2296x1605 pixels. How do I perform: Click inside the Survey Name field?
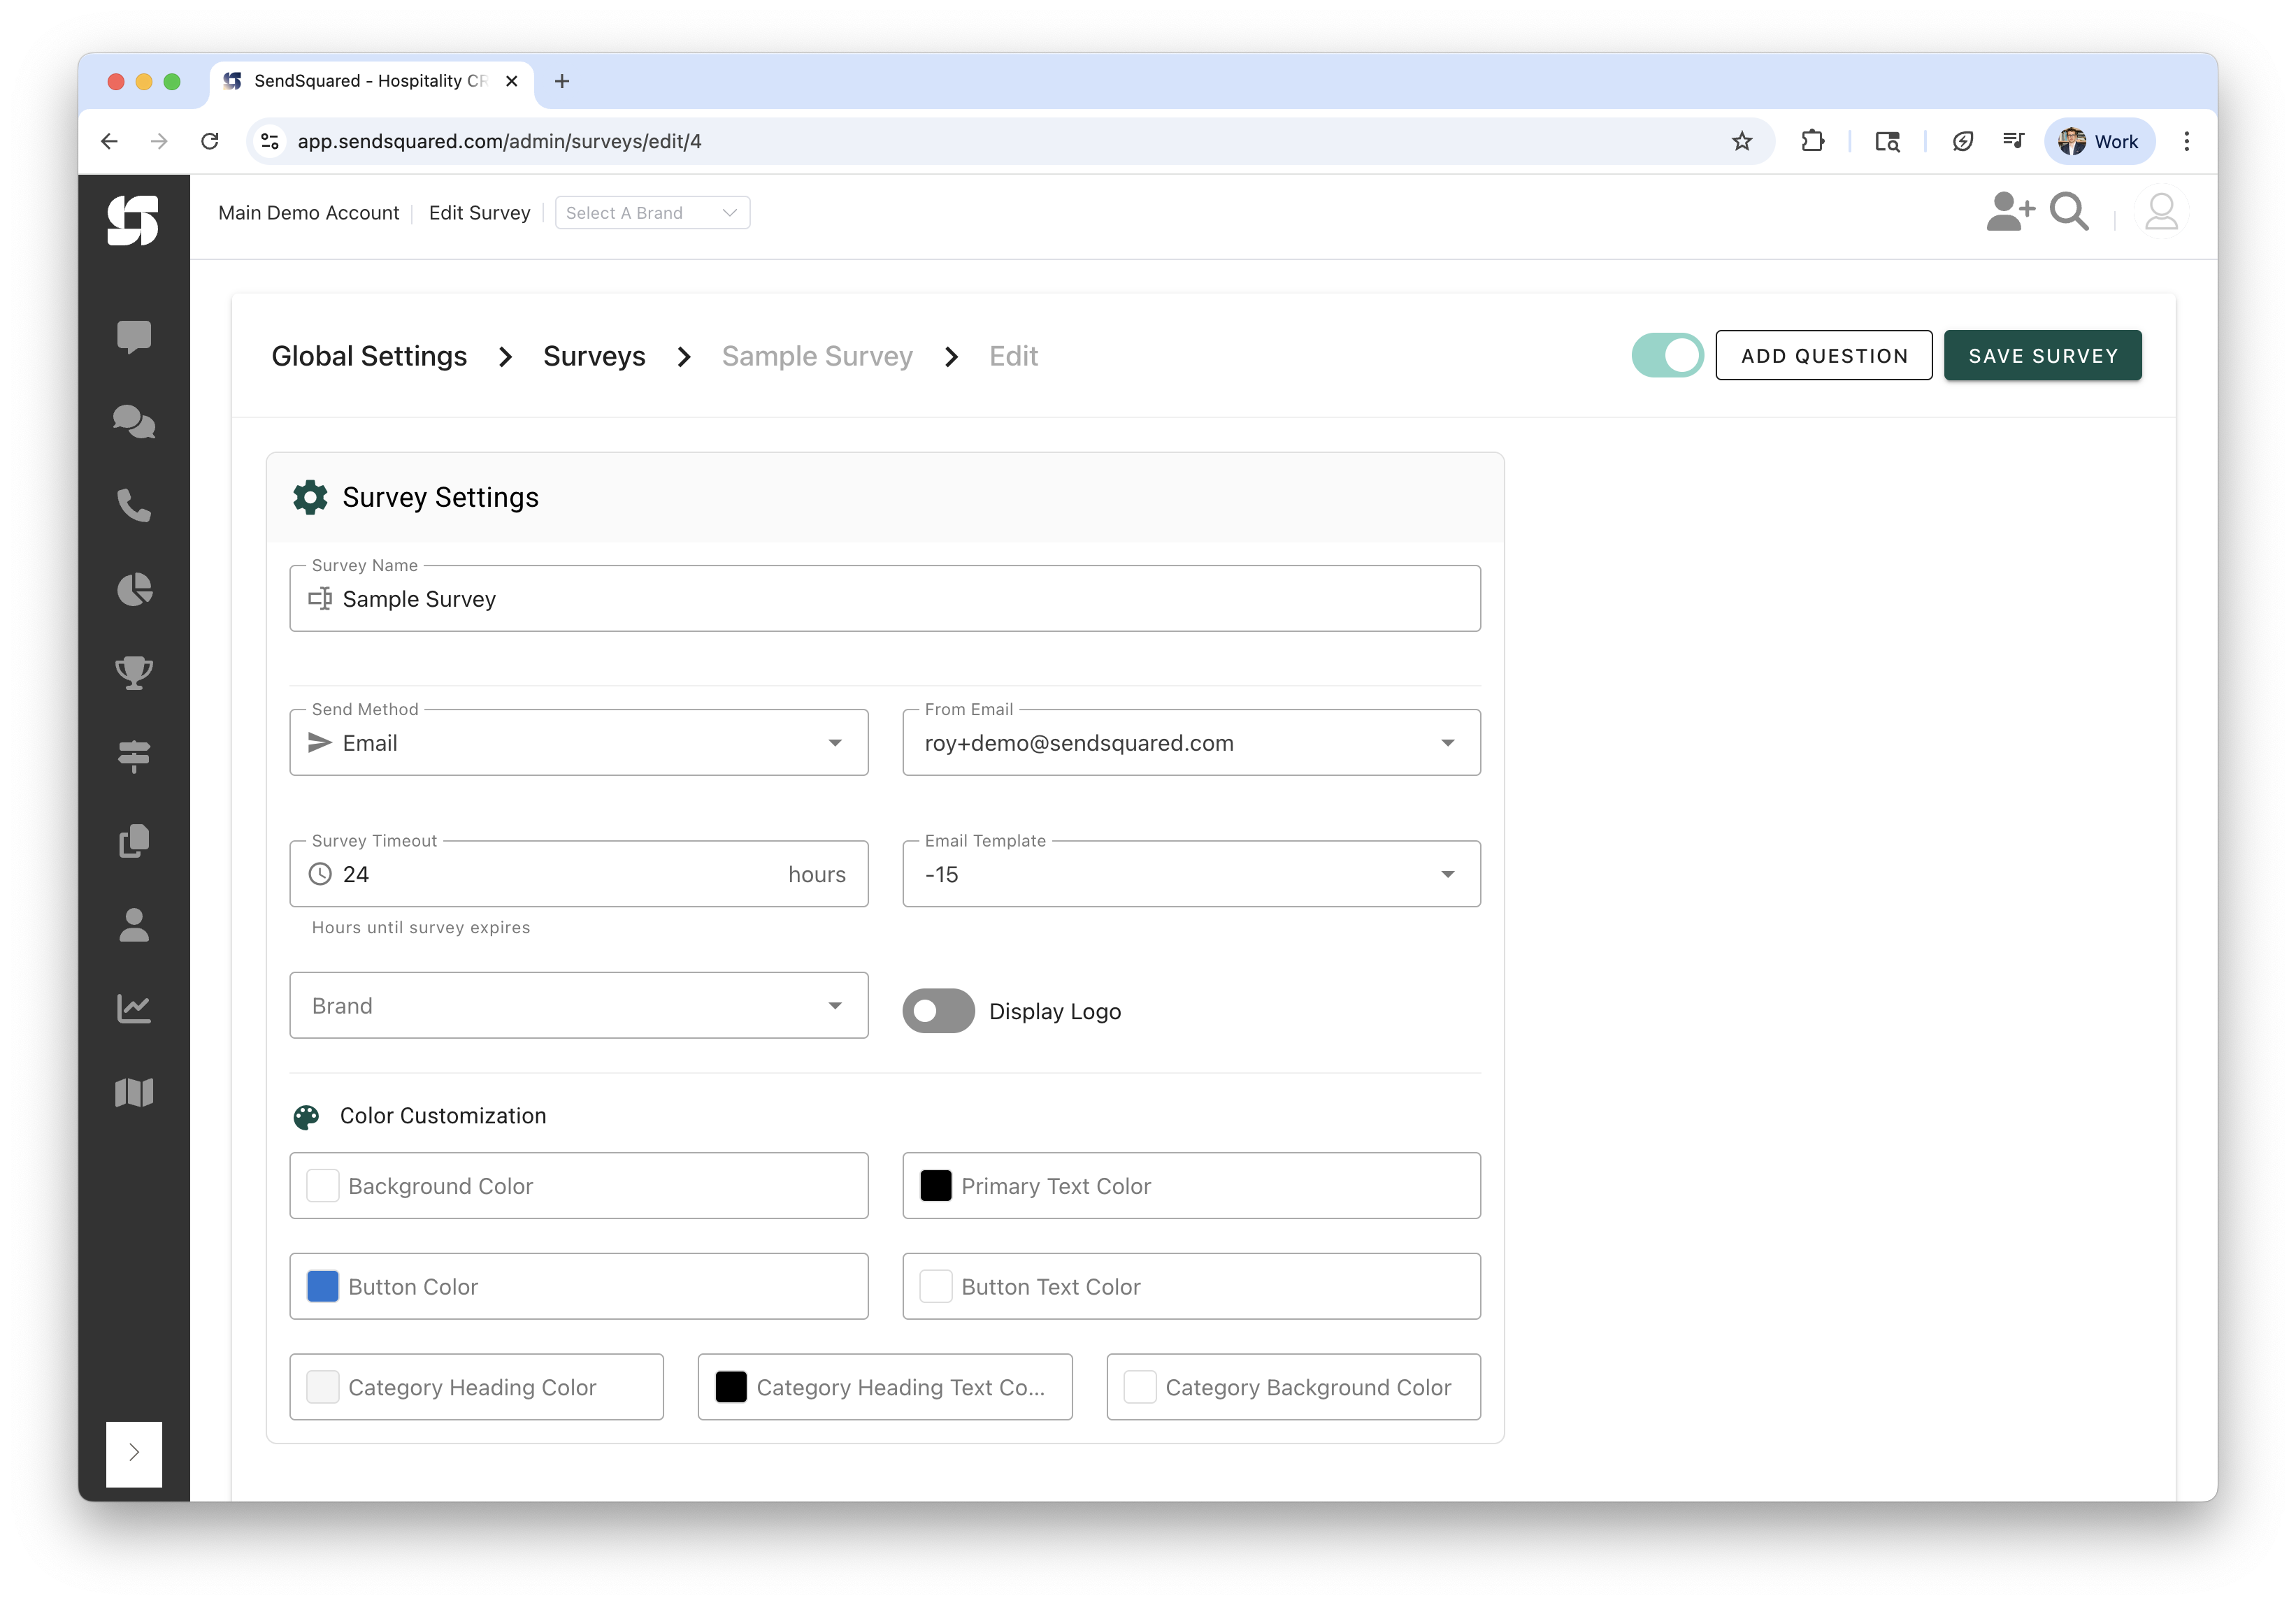coord(884,598)
